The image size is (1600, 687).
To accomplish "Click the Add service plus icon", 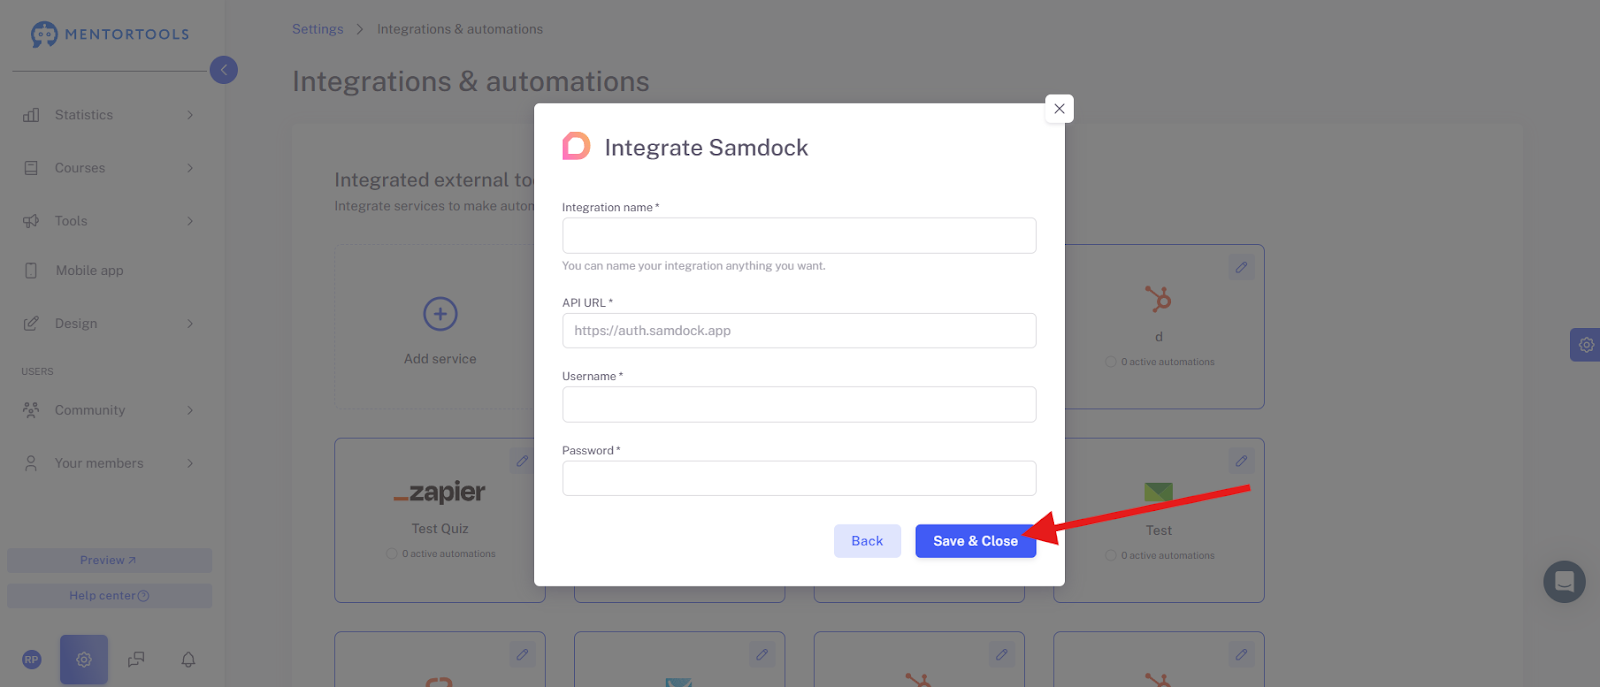I will pos(440,314).
